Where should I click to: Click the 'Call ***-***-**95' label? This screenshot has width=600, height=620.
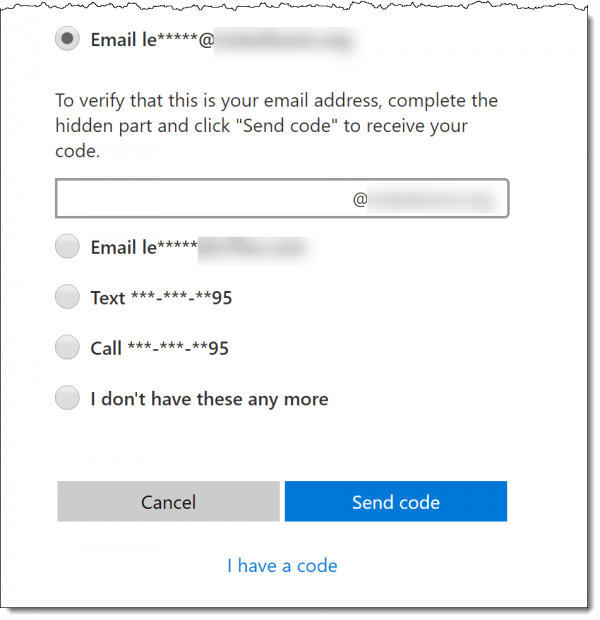click(159, 349)
